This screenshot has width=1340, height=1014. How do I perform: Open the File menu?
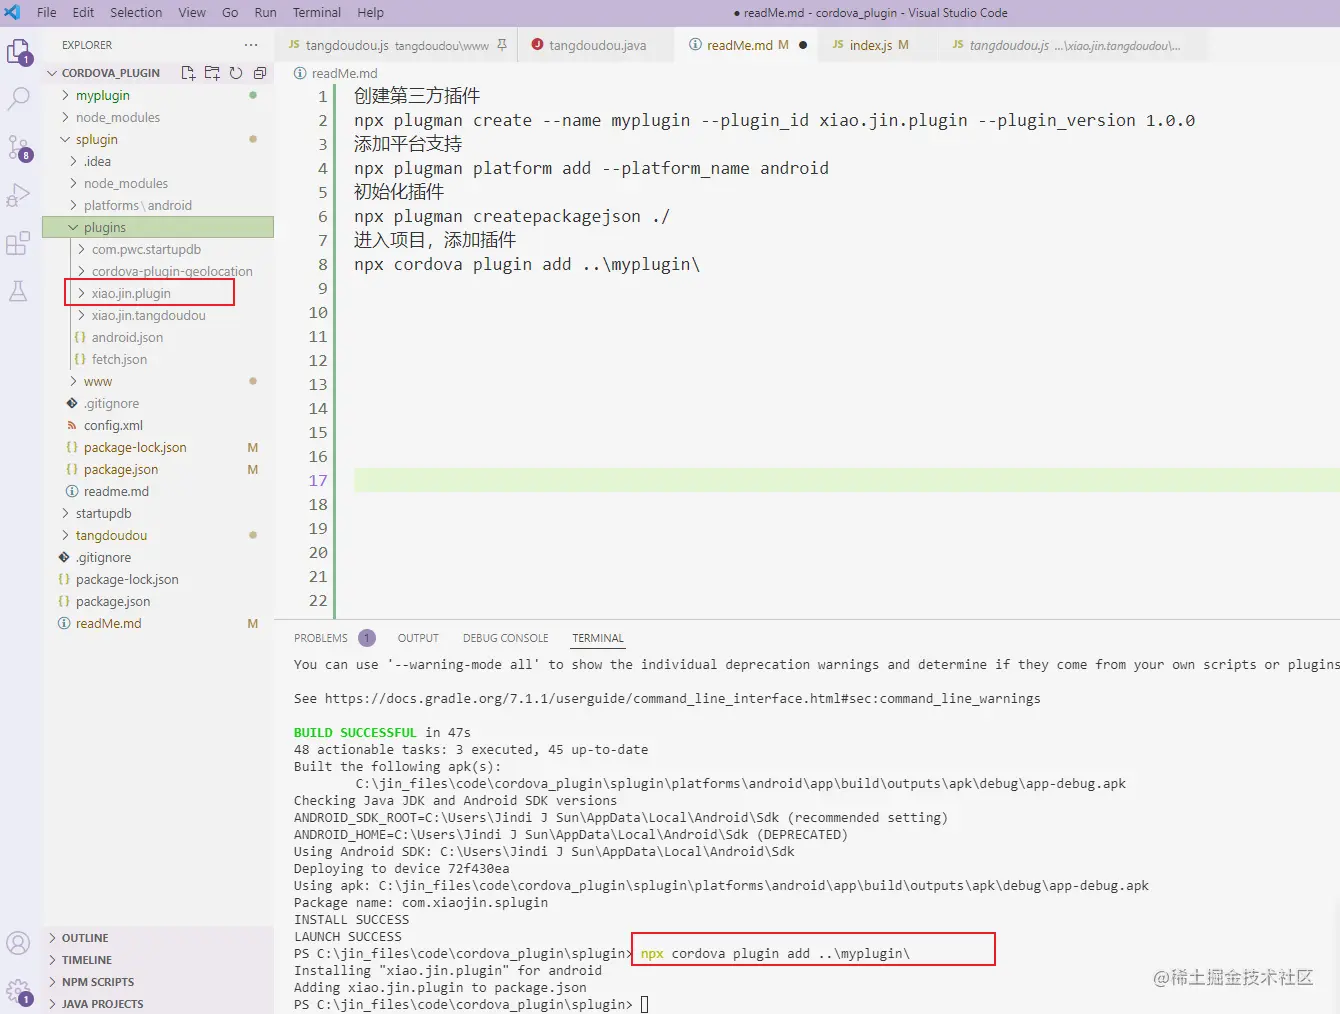(47, 12)
